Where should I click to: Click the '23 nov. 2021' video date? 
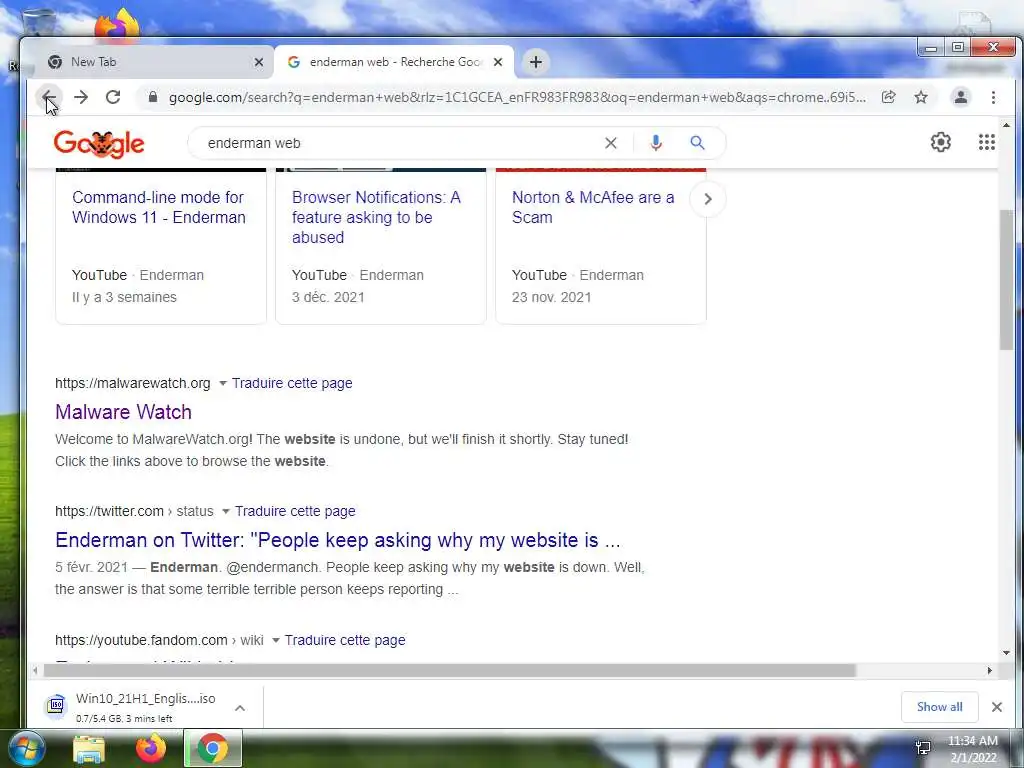[x=551, y=297]
